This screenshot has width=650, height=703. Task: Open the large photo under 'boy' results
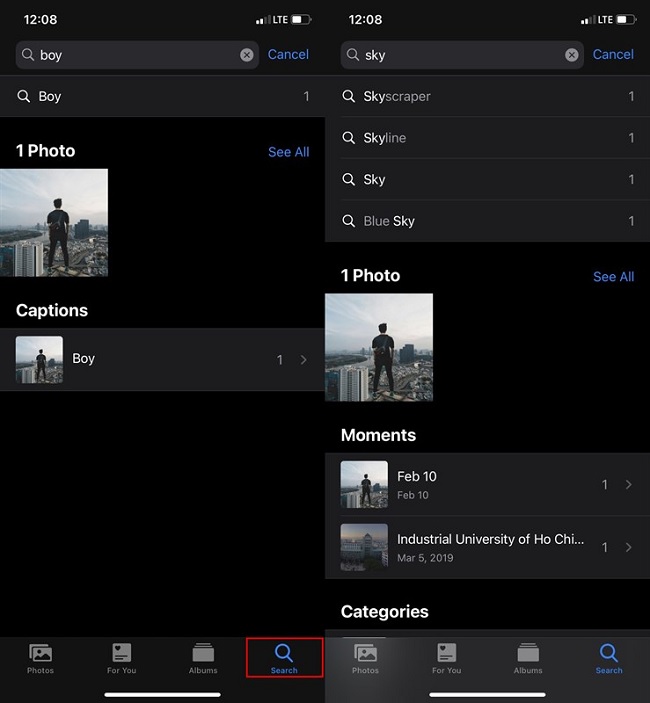54,223
